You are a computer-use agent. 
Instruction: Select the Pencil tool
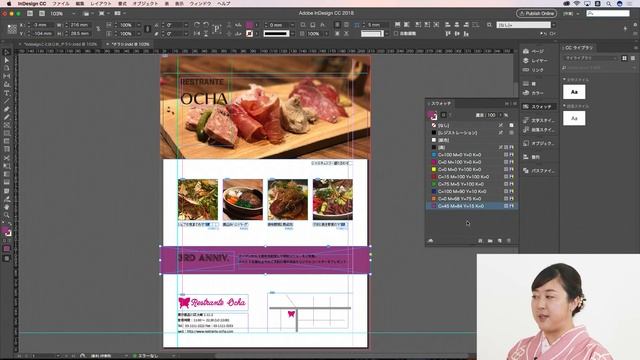point(7,117)
